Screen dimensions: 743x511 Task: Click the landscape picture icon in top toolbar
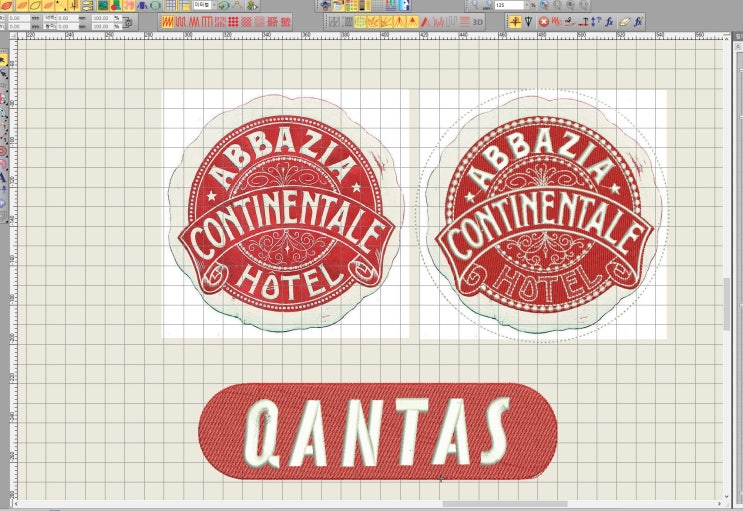103,6
